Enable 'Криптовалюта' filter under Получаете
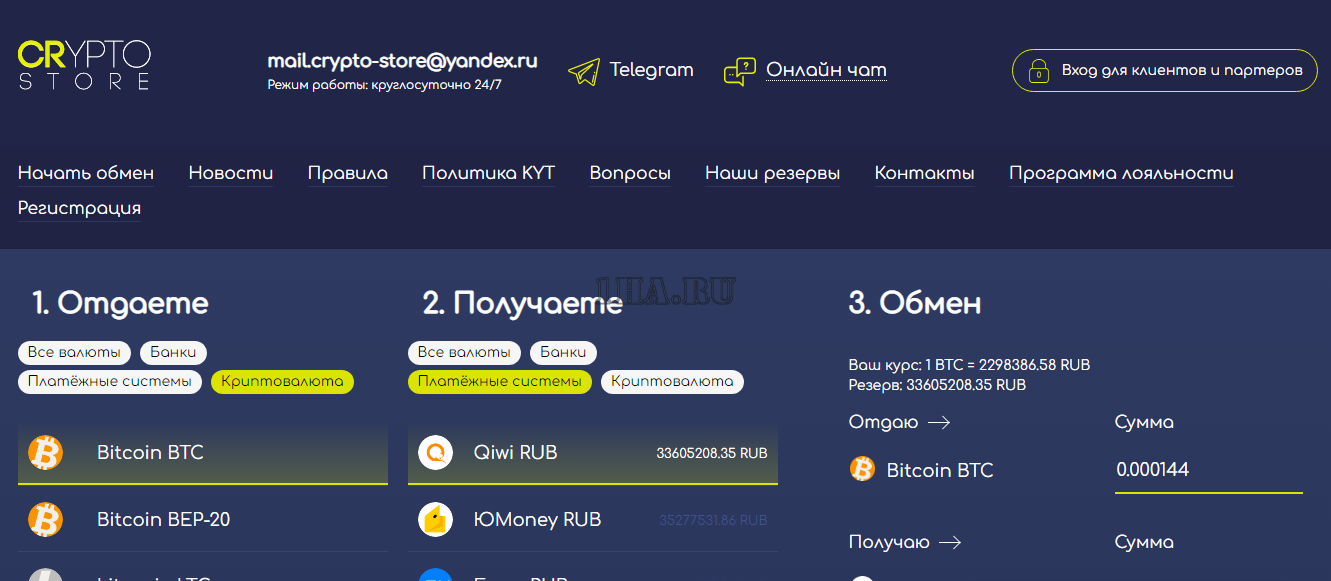Viewport: 1331px width, 581px height. click(672, 382)
